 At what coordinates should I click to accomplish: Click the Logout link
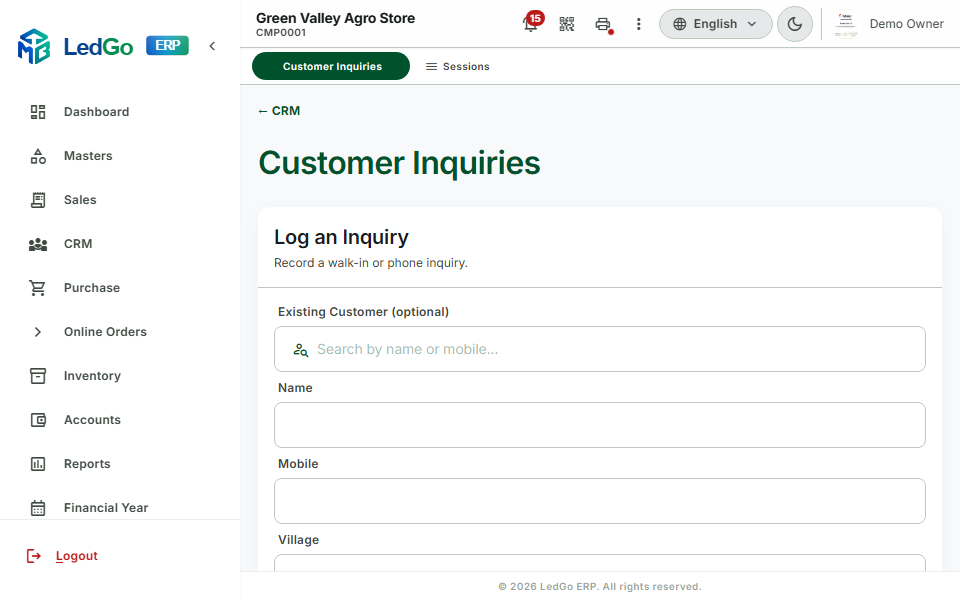[77, 556]
